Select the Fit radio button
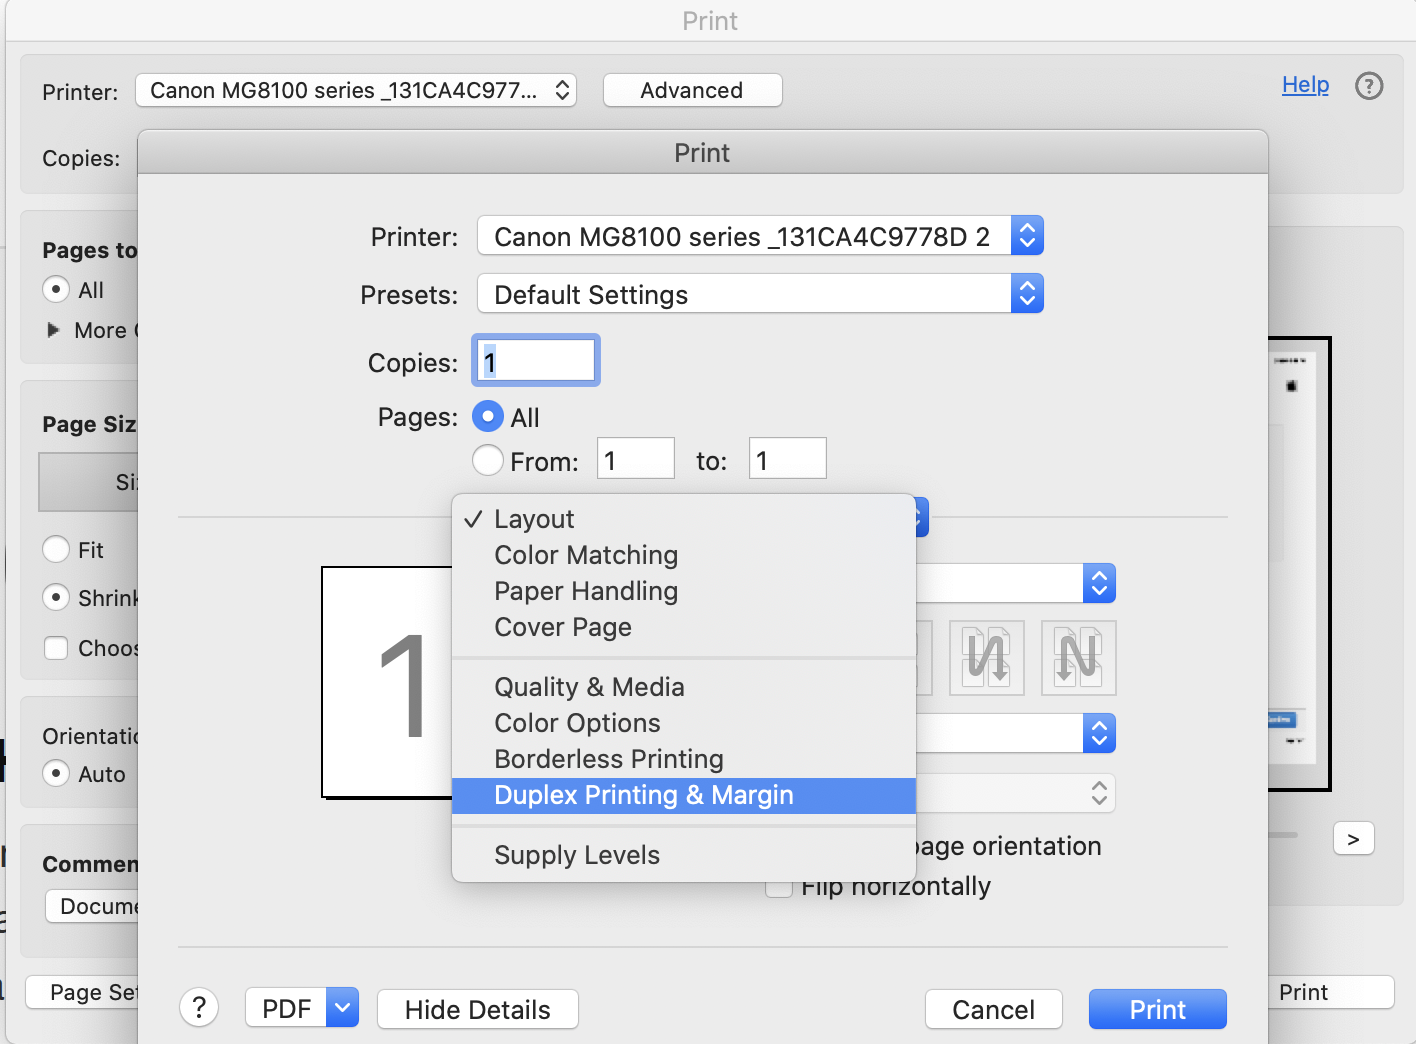Viewport: 1416px width, 1044px height. pos(56,549)
